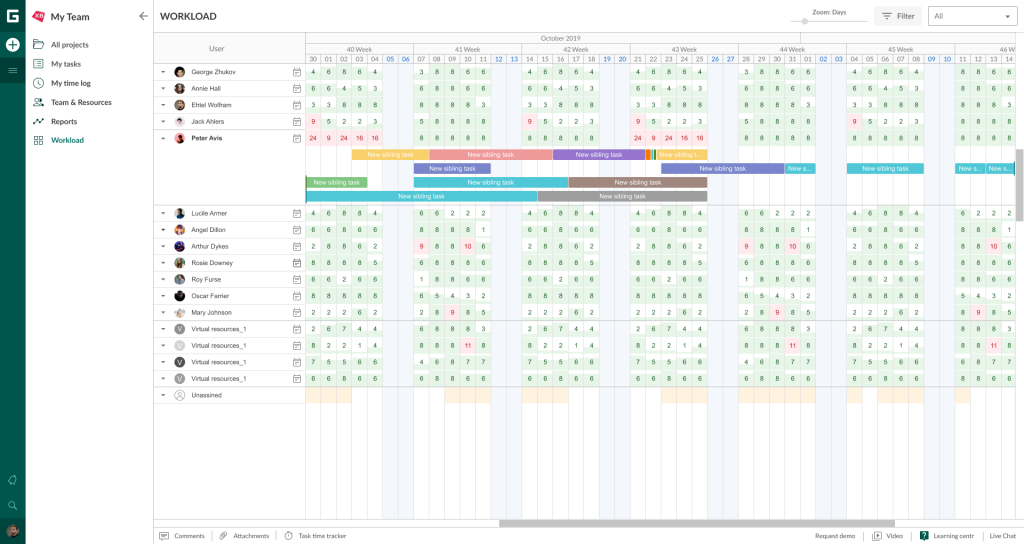The width and height of the screenshot is (1024, 544).
Task: Open Learning centr link
Action: coord(947,536)
